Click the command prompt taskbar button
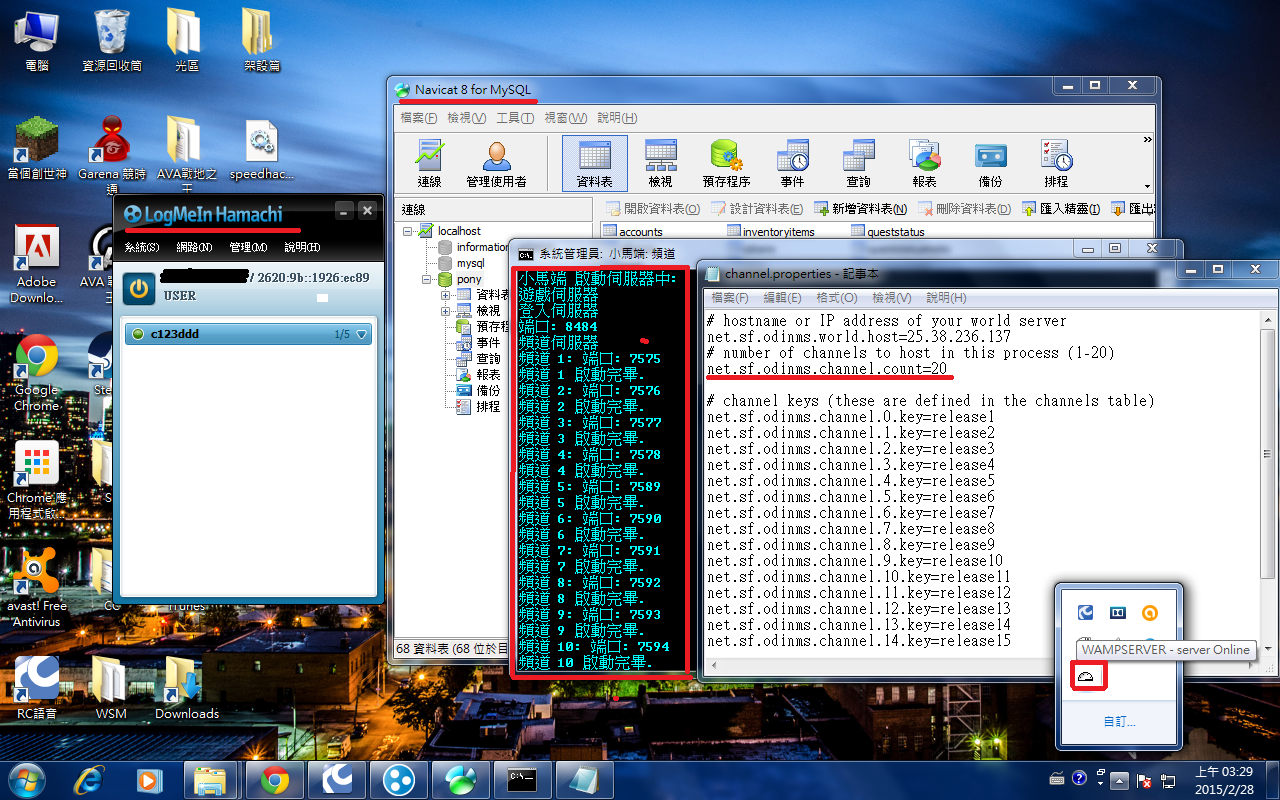The height and width of the screenshot is (800, 1280). [523, 779]
